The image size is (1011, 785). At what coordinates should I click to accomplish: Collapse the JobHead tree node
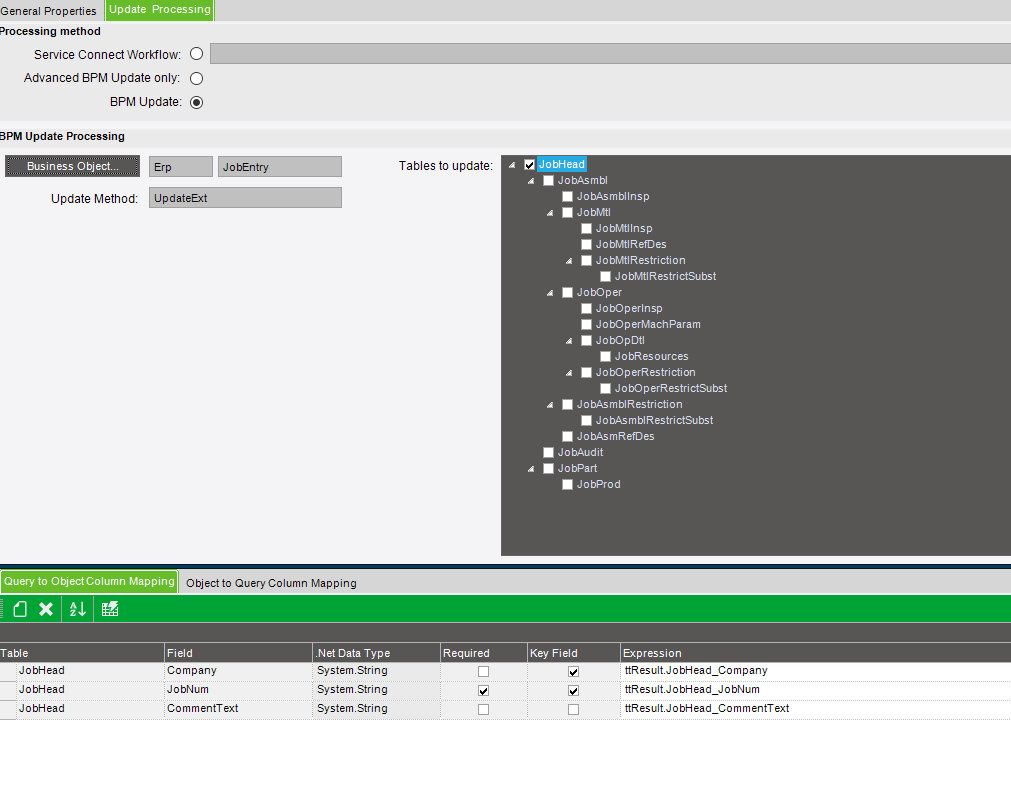click(512, 165)
